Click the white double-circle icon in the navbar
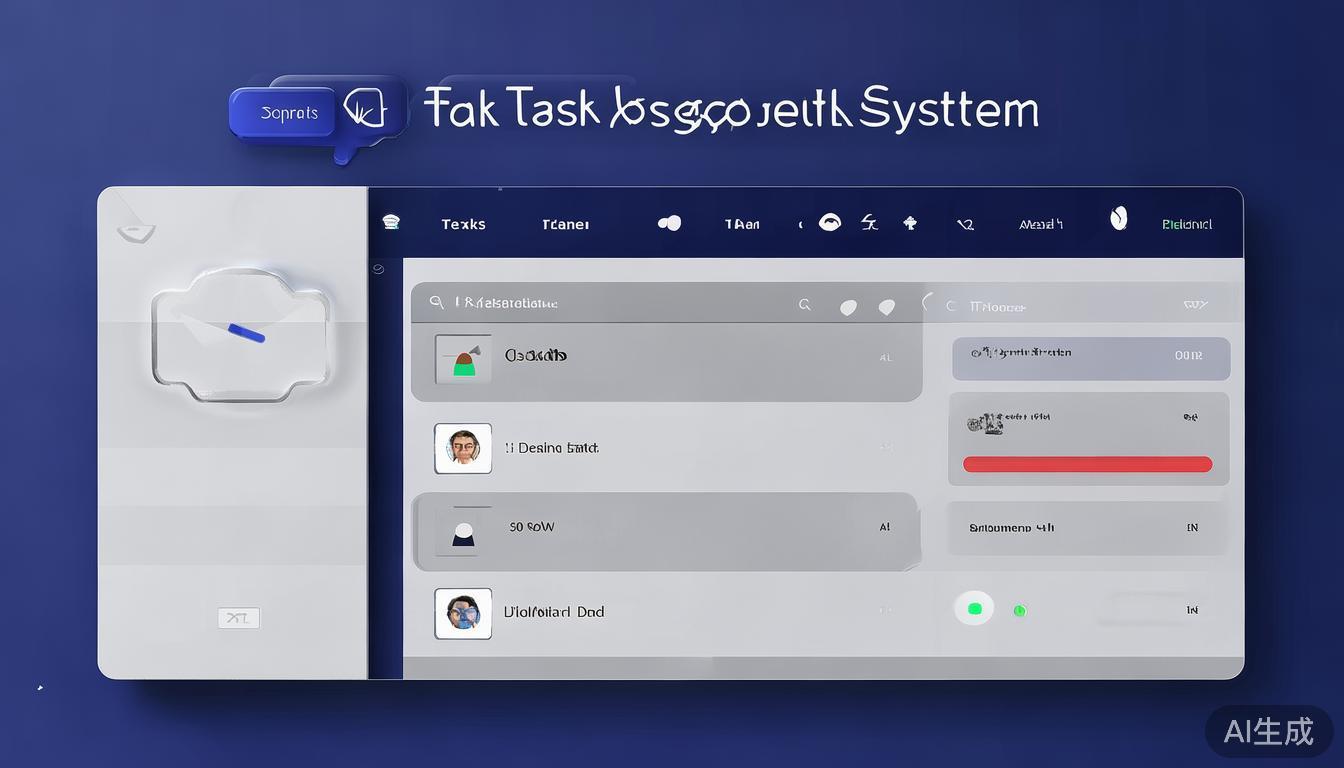The height and width of the screenshot is (768, 1344). pos(669,223)
